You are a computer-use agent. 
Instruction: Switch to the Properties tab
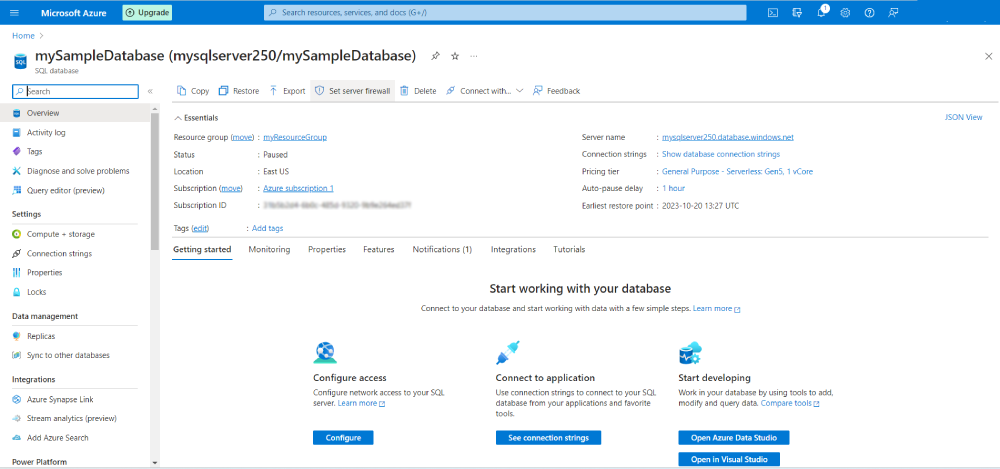(x=327, y=249)
